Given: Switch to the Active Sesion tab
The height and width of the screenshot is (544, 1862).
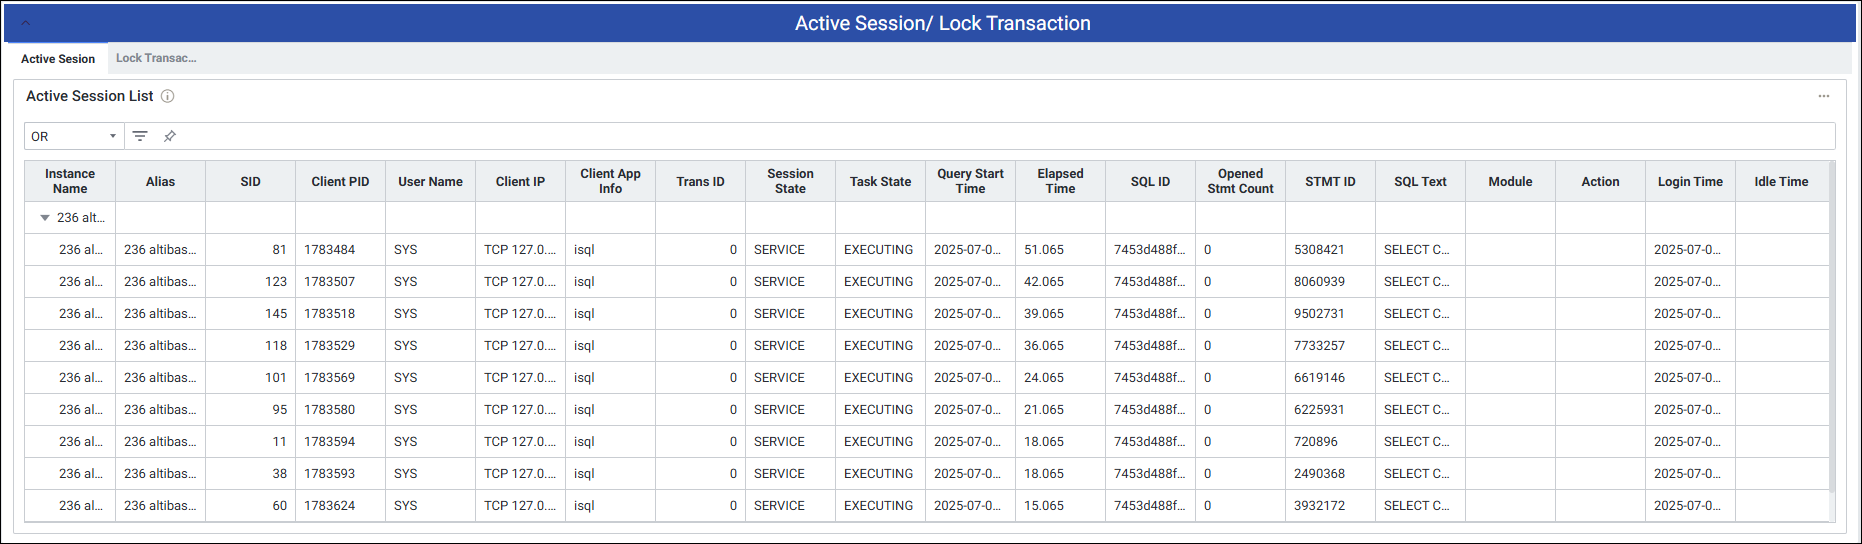Looking at the screenshot, I should point(58,59).
